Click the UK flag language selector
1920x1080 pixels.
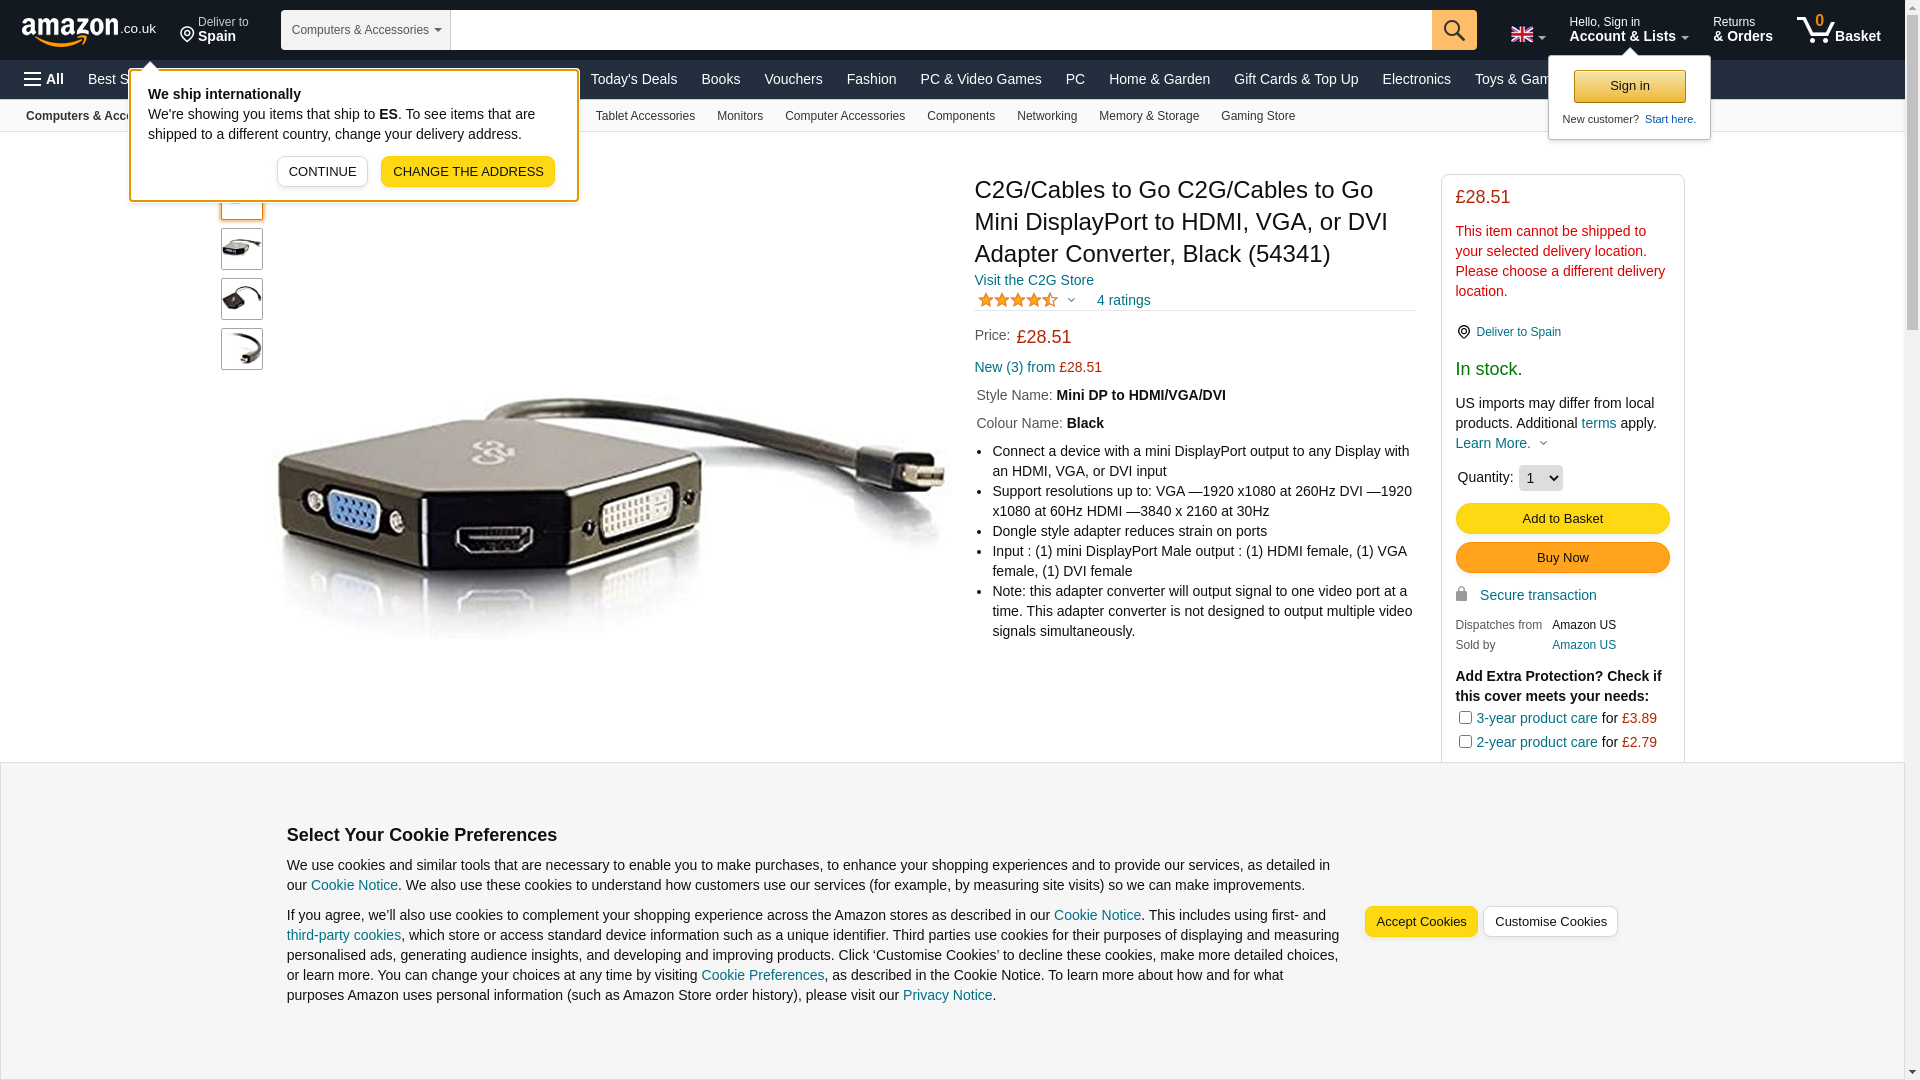pyautogui.click(x=1527, y=34)
